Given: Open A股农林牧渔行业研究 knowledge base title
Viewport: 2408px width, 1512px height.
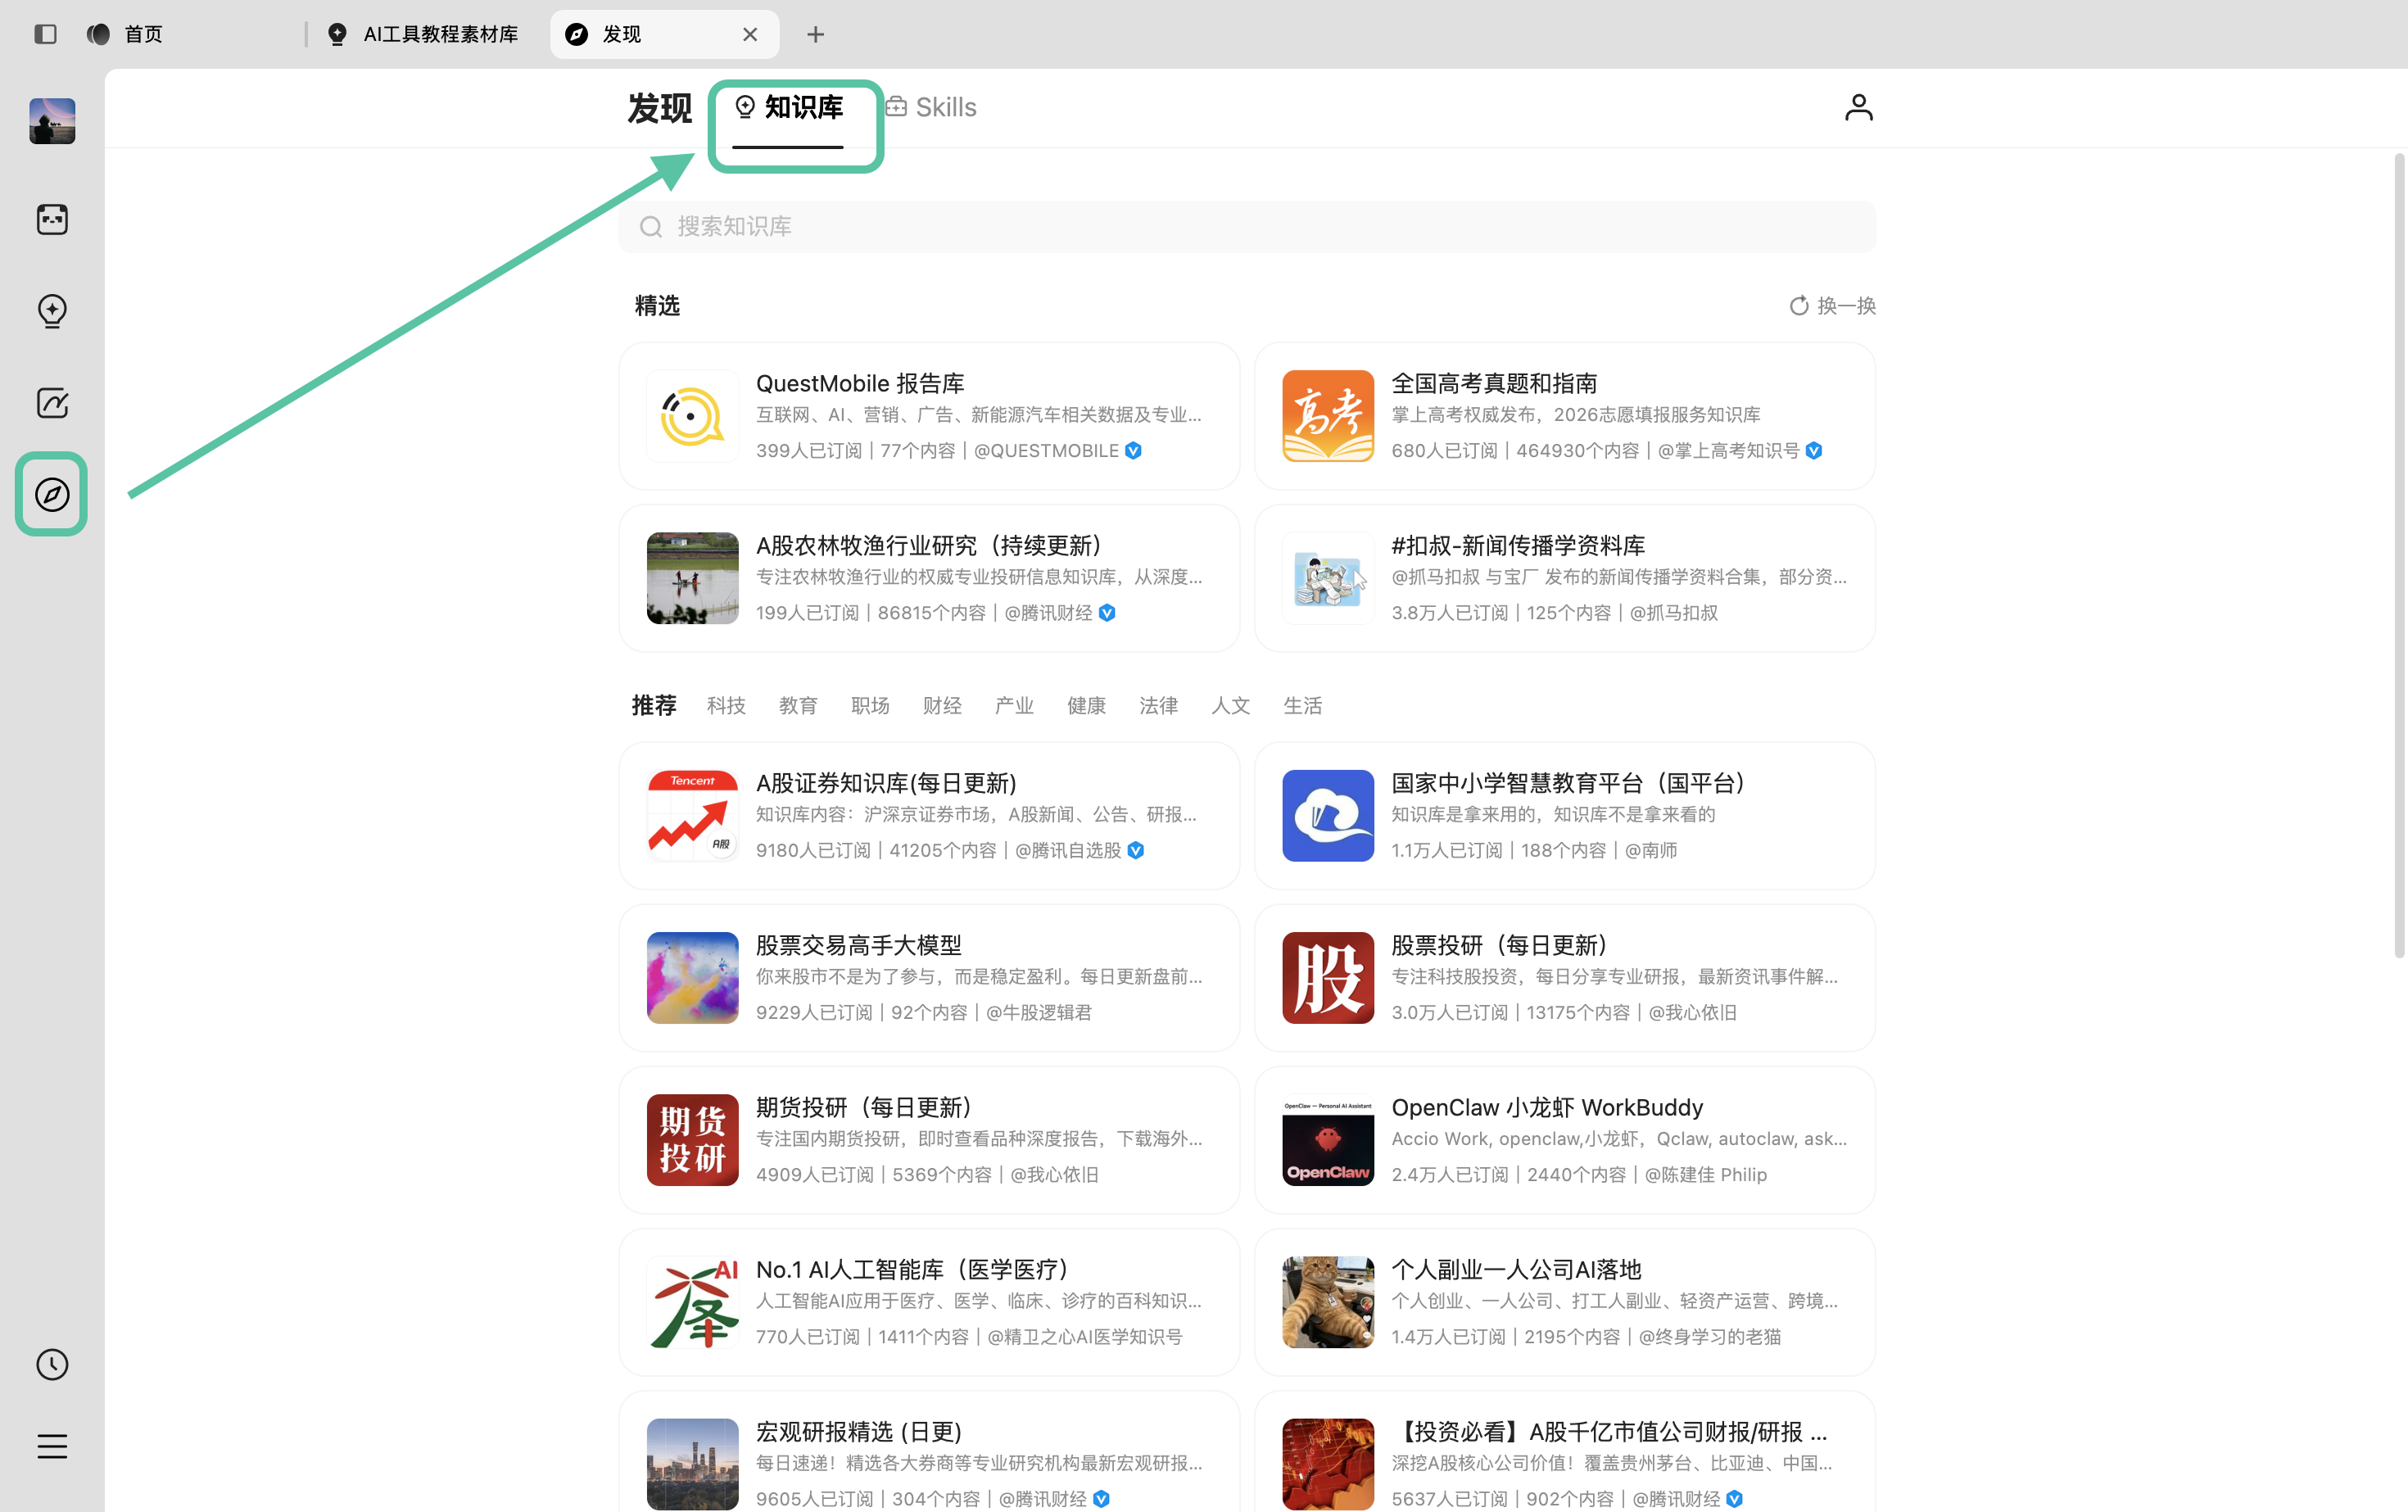Looking at the screenshot, I should coord(929,546).
